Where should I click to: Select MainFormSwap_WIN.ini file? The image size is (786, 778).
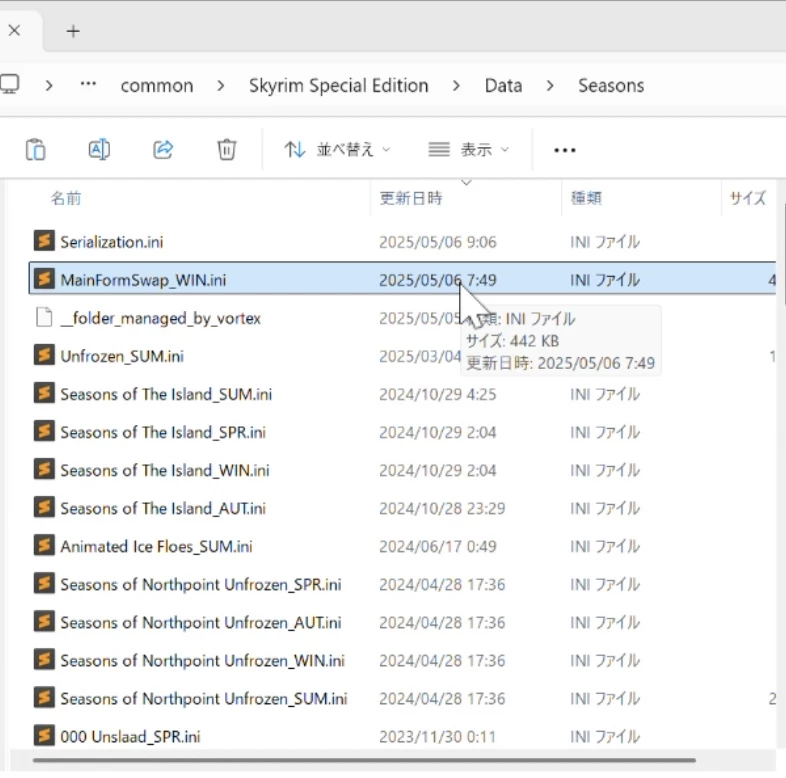pos(403,279)
